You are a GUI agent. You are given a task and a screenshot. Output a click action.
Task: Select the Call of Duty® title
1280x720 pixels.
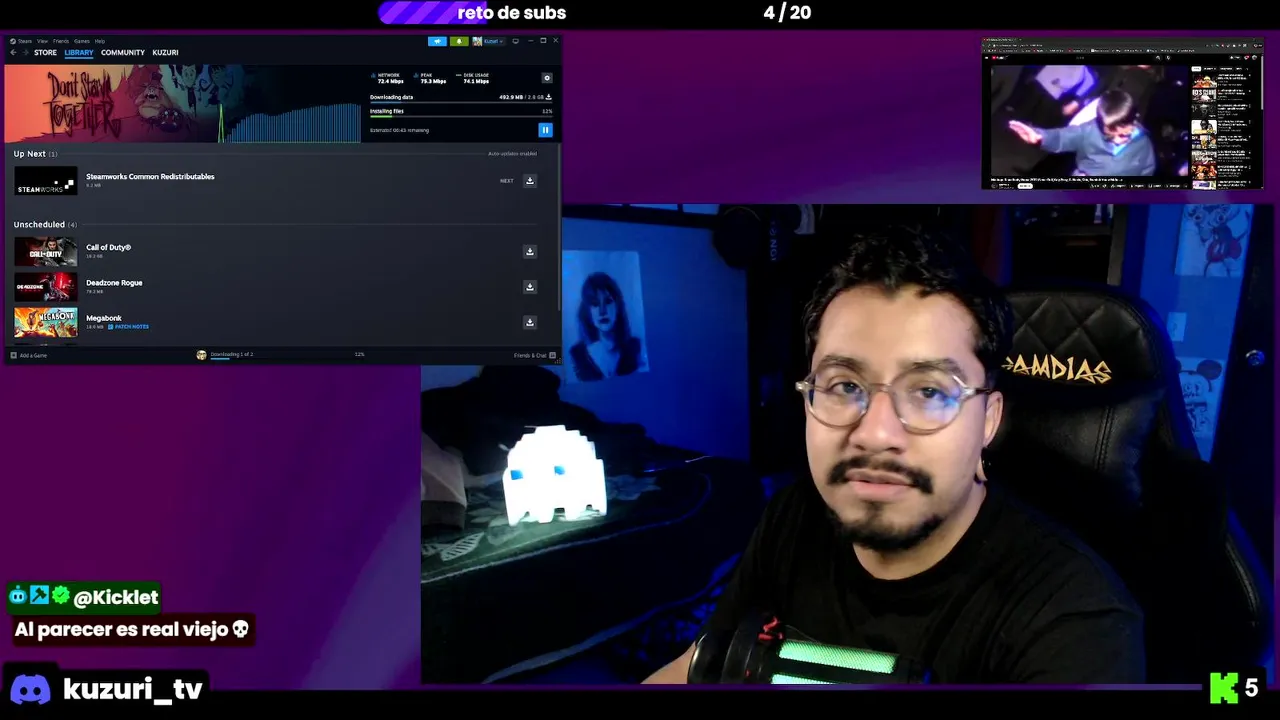108,247
